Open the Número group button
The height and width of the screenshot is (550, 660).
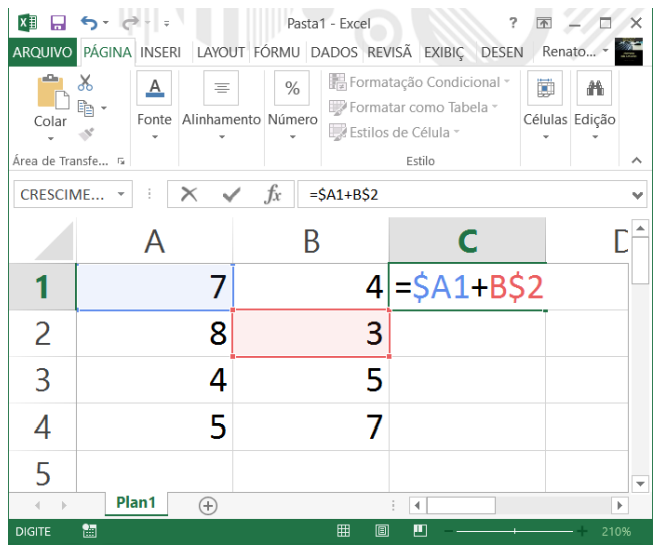[293, 106]
